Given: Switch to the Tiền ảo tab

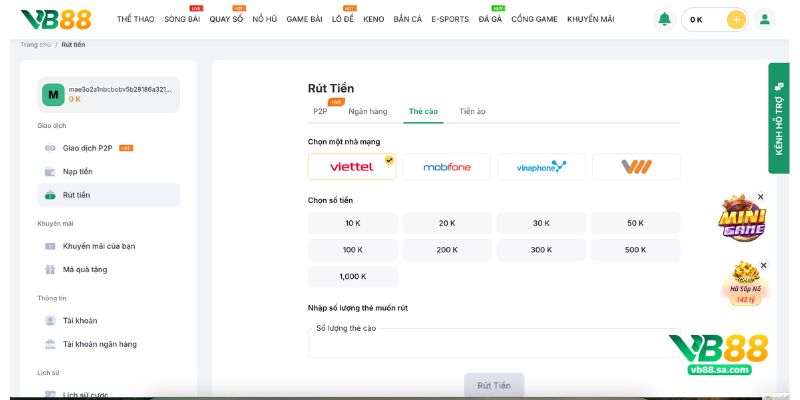Looking at the screenshot, I should pos(472,111).
